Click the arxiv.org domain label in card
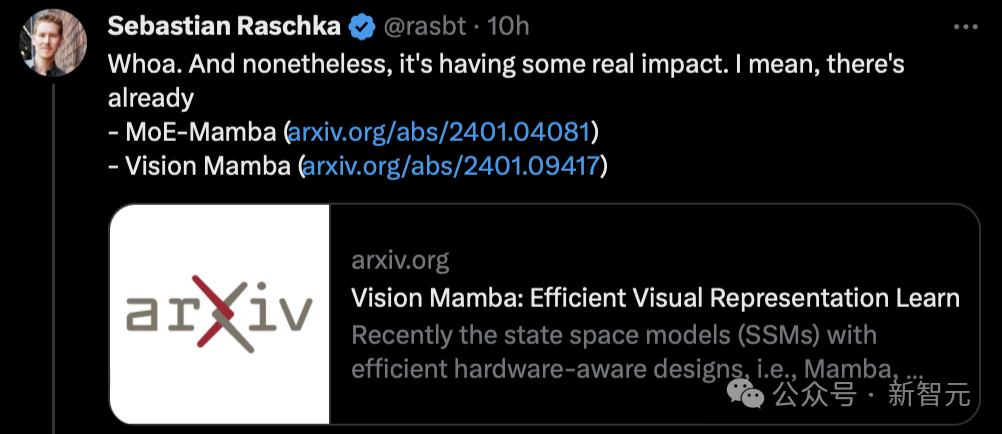The width and height of the screenshot is (1002, 434). 400,261
